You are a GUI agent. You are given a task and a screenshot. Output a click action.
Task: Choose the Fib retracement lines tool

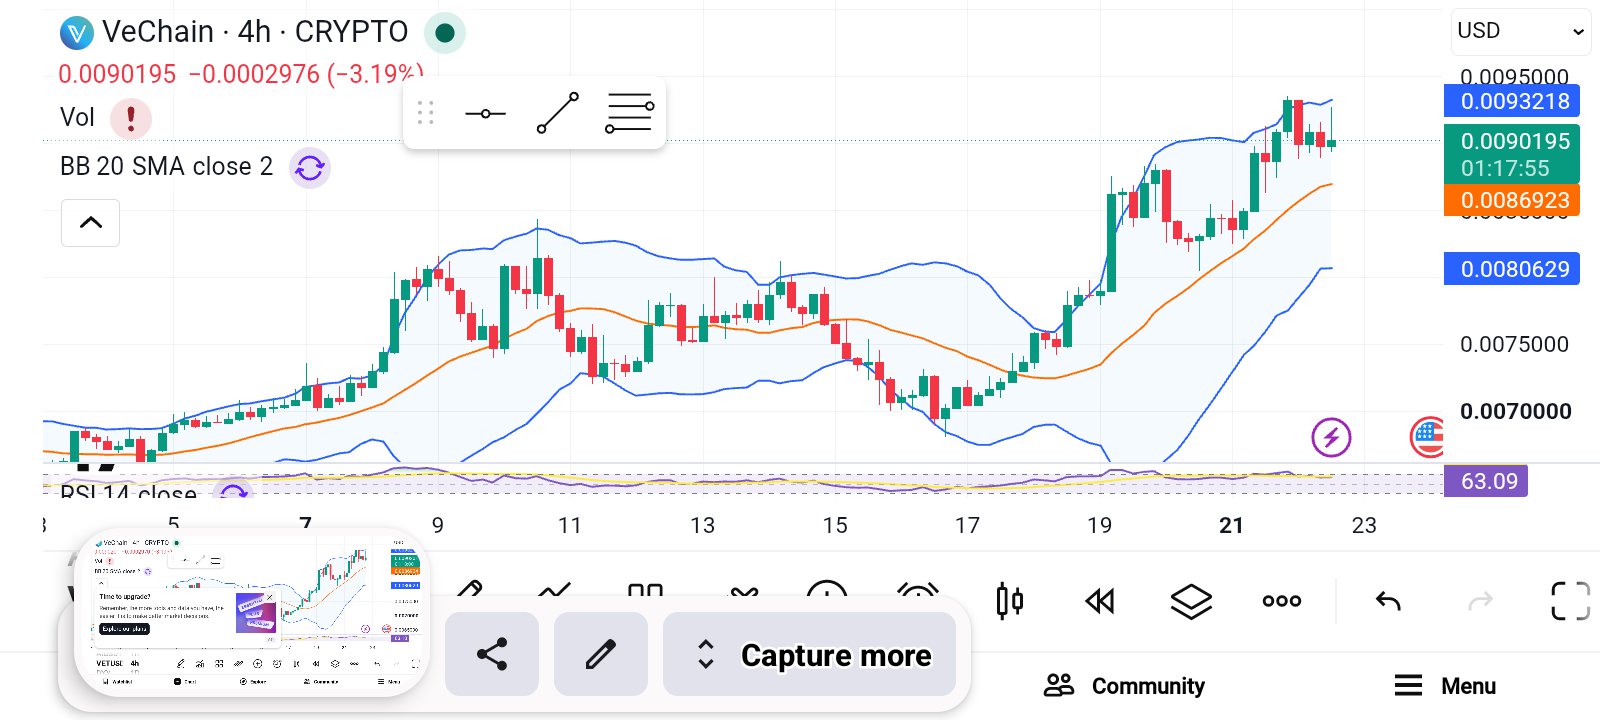[x=629, y=113]
